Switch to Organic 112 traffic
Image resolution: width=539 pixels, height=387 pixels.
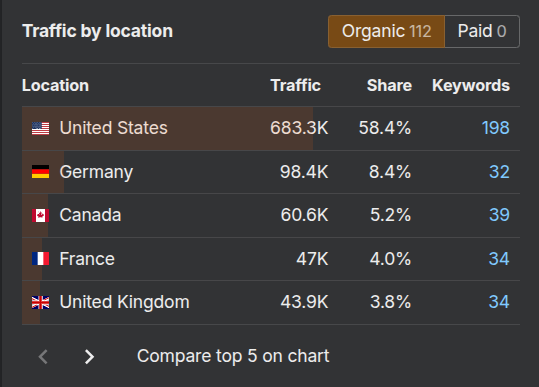click(386, 31)
